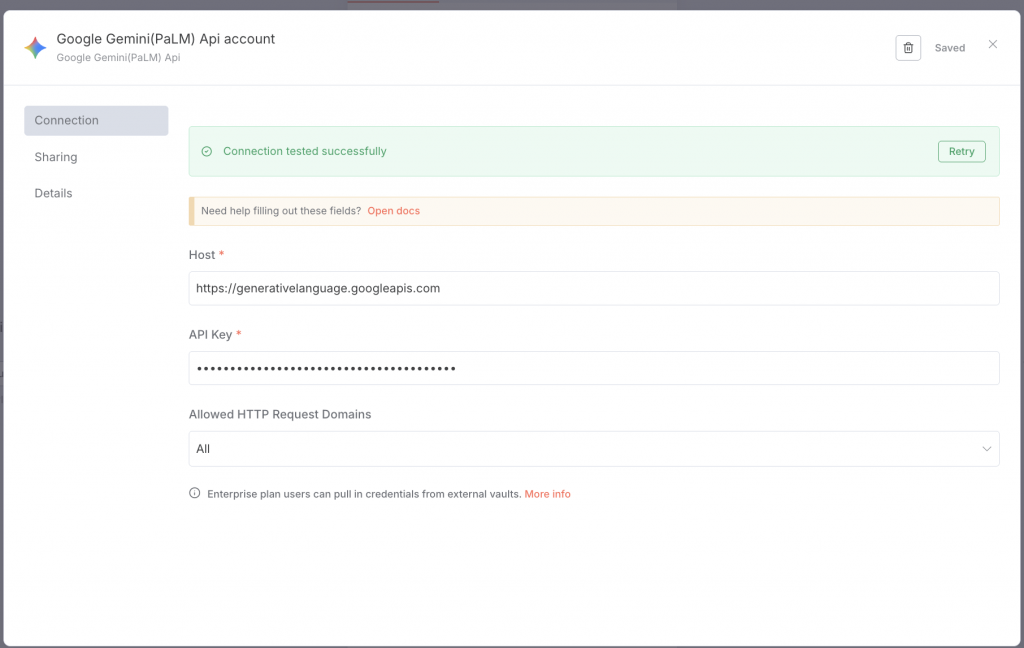Click the Google Gemini star logo
1024x648 pixels.
click(35, 48)
